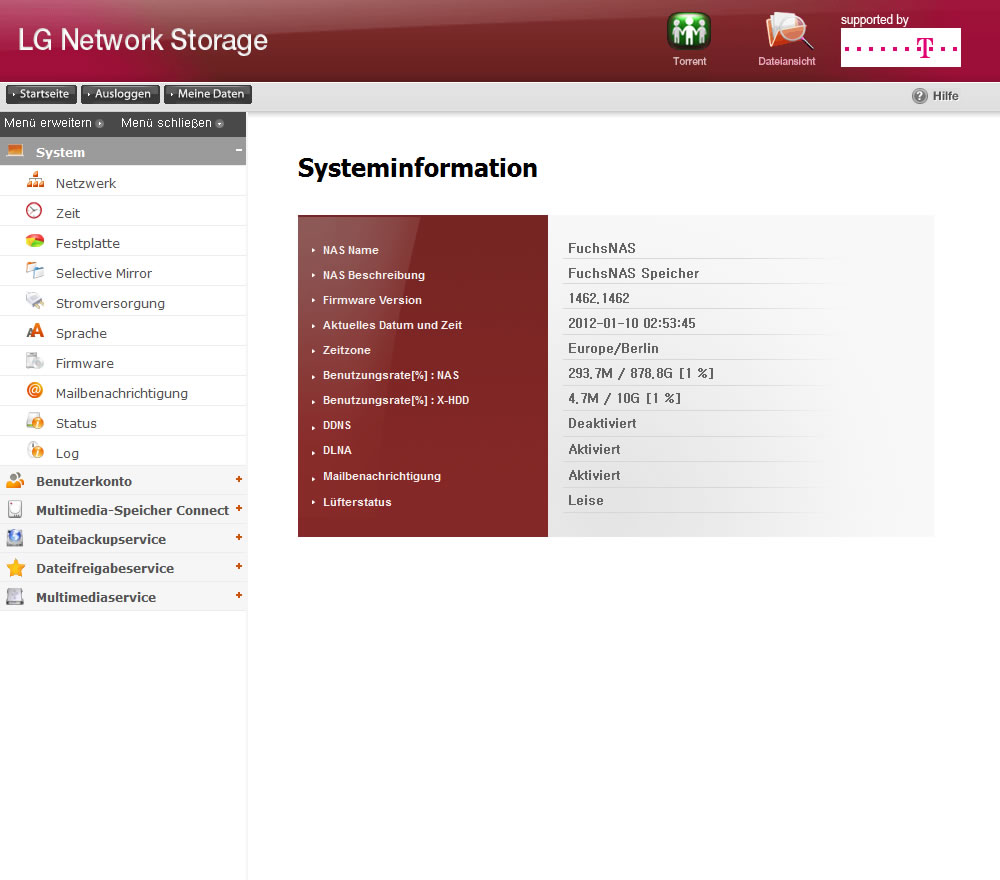The height and width of the screenshot is (880, 1000).
Task: Open the Log entry in sidebar
Action: point(67,453)
